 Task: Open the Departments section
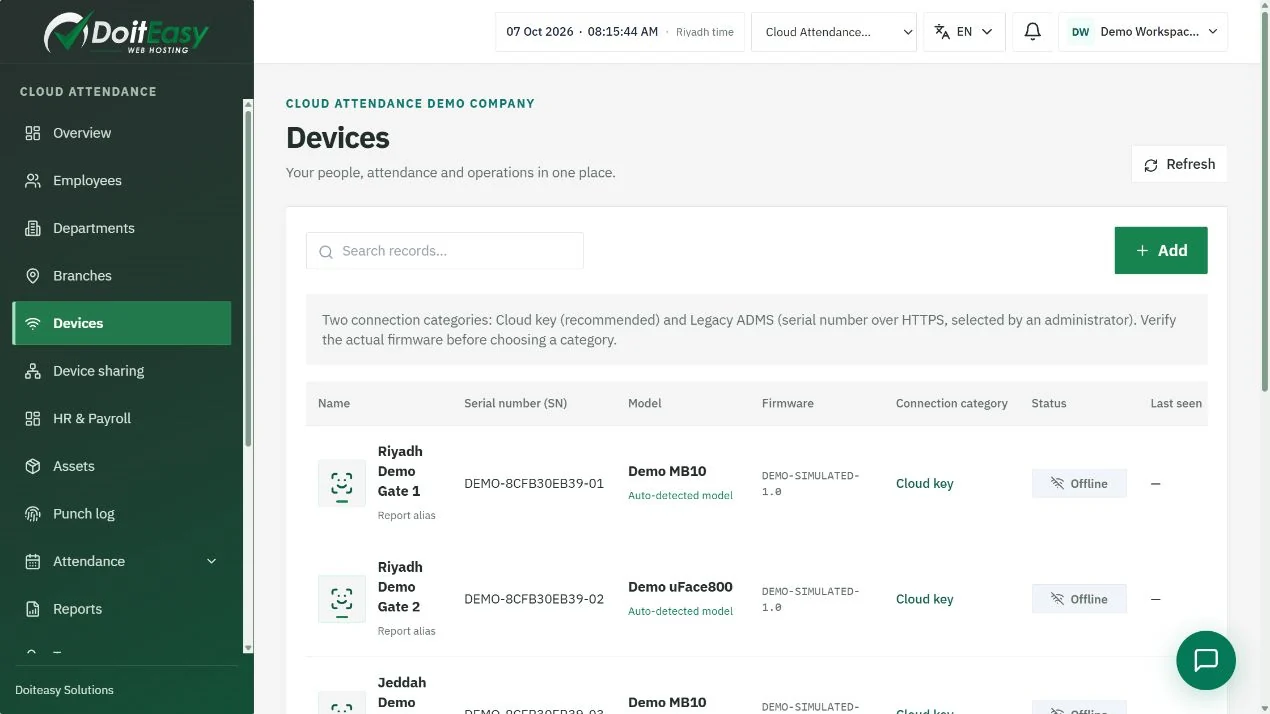(122, 228)
